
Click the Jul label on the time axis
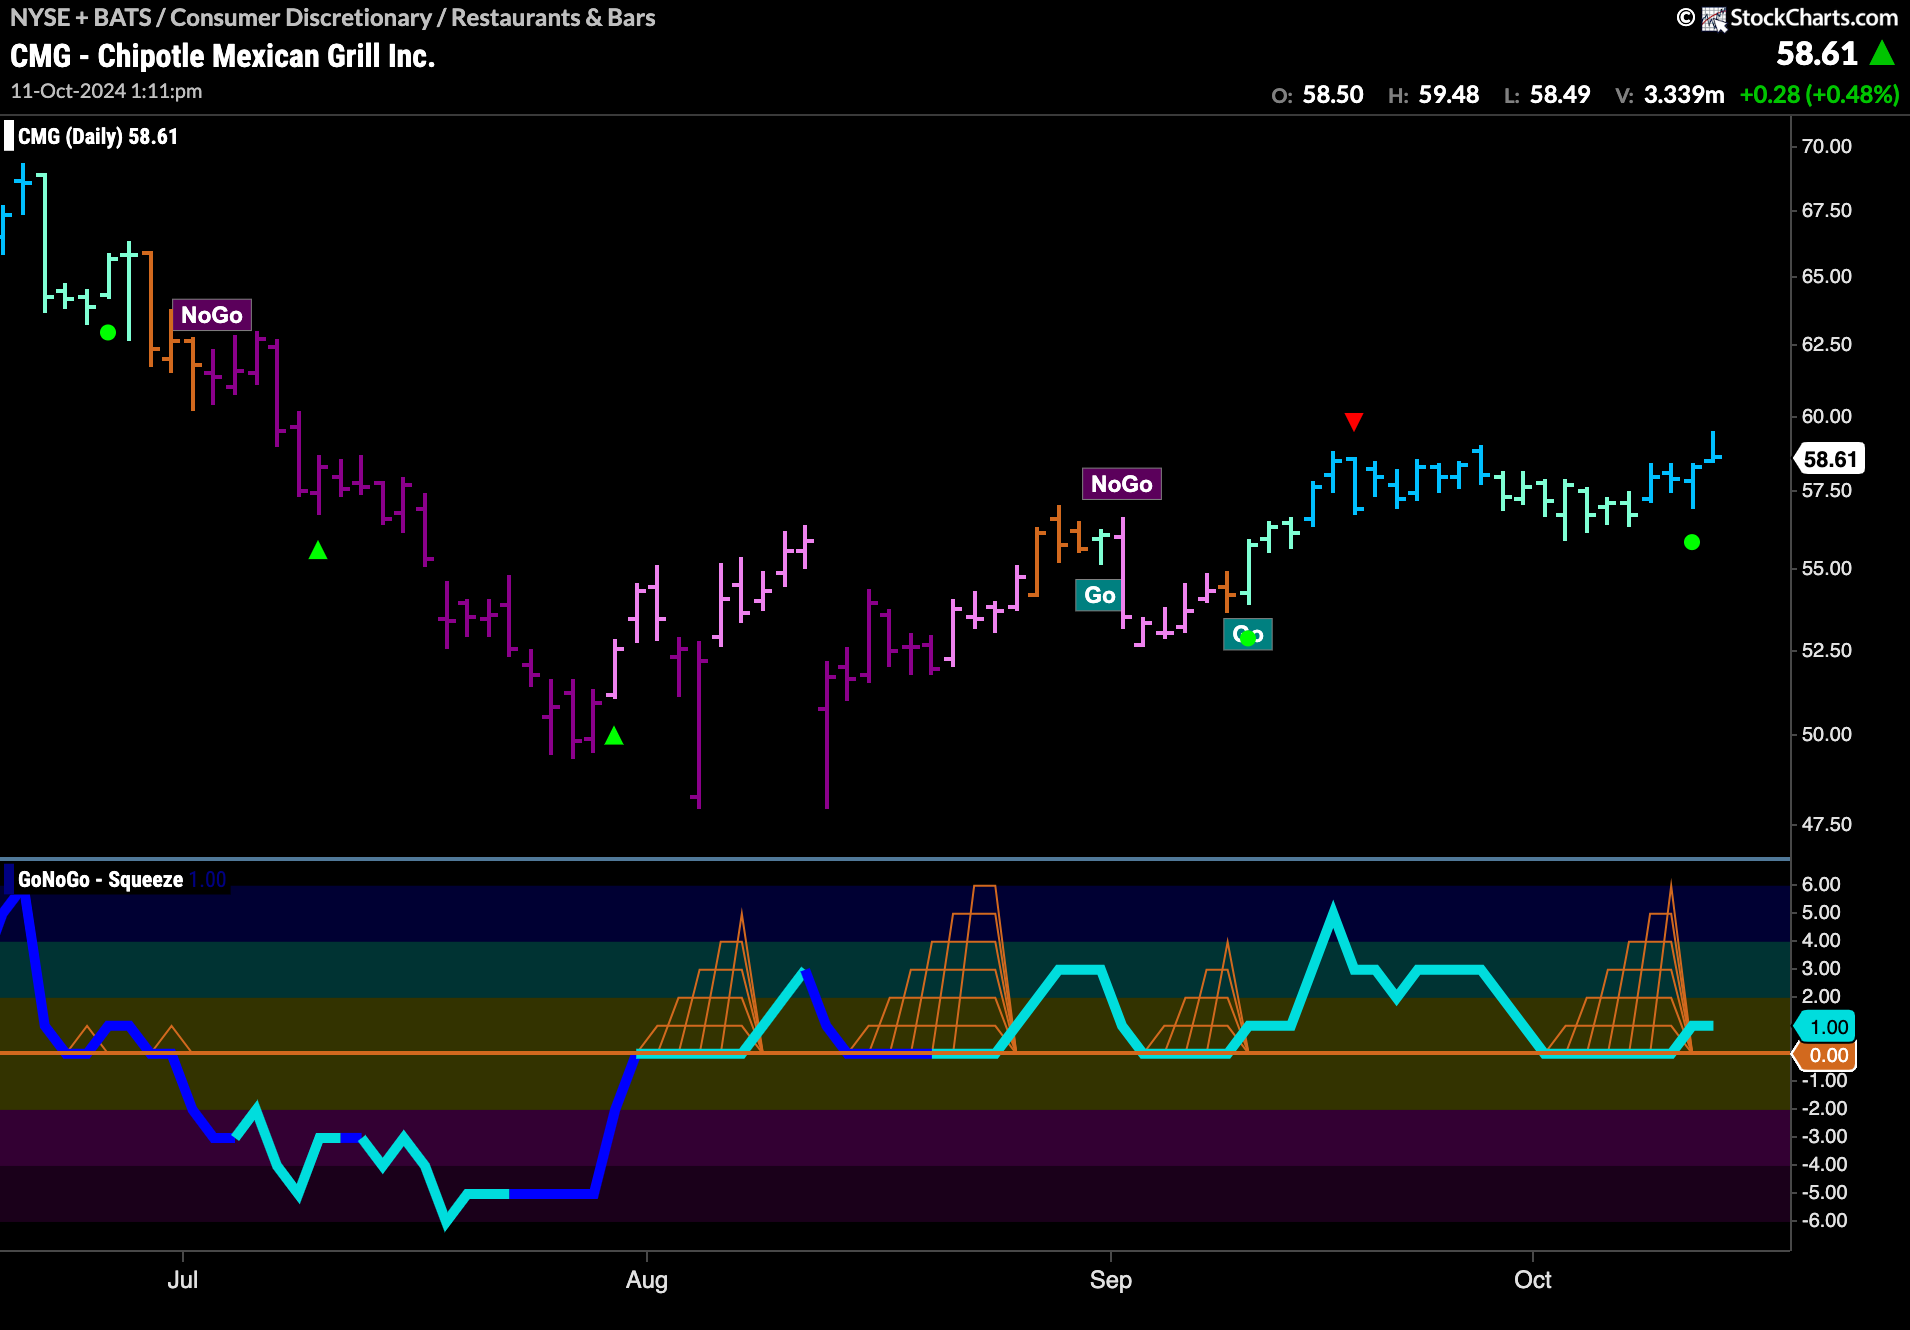click(x=183, y=1280)
